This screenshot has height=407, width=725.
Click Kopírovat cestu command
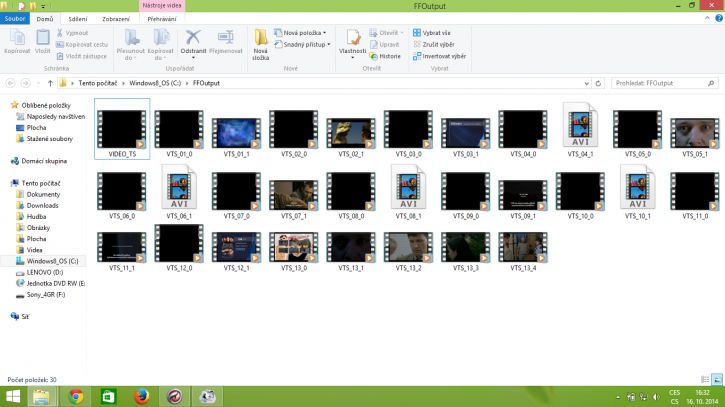(82, 44)
